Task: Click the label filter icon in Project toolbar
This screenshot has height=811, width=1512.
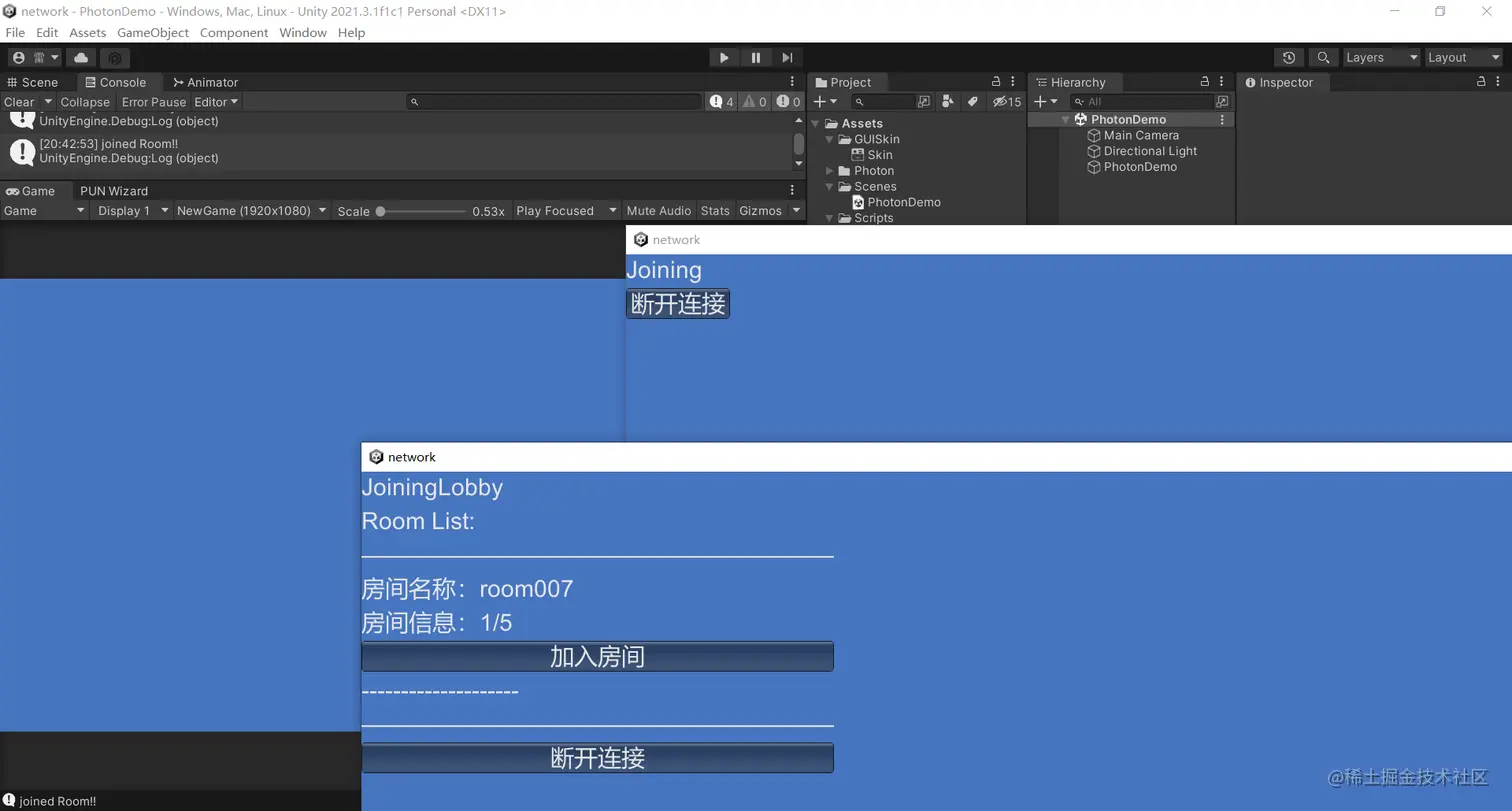Action: pyautogui.click(x=972, y=101)
